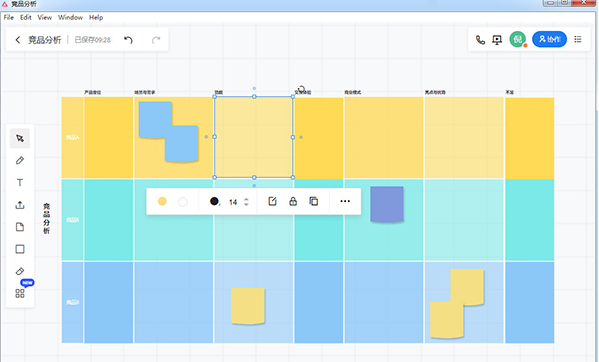The image size is (599, 362).
Task: Open the template grid with NEW badge
Action: (20, 293)
